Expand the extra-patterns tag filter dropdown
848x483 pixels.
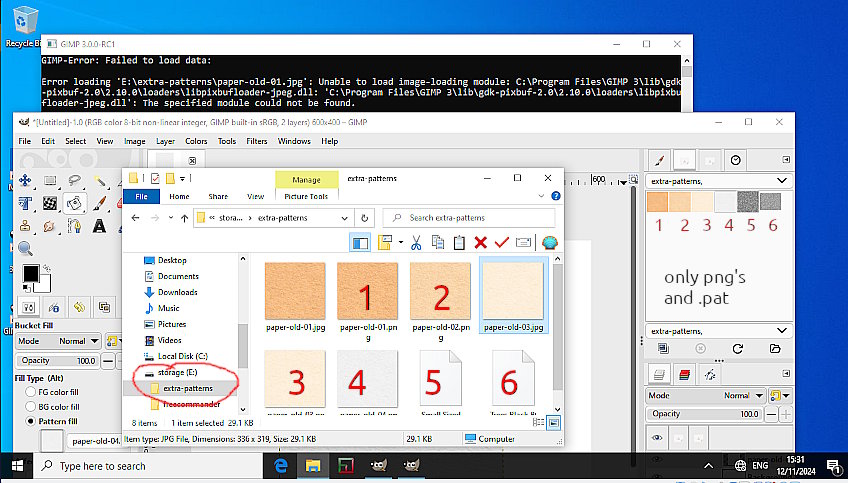pyautogui.click(x=782, y=181)
